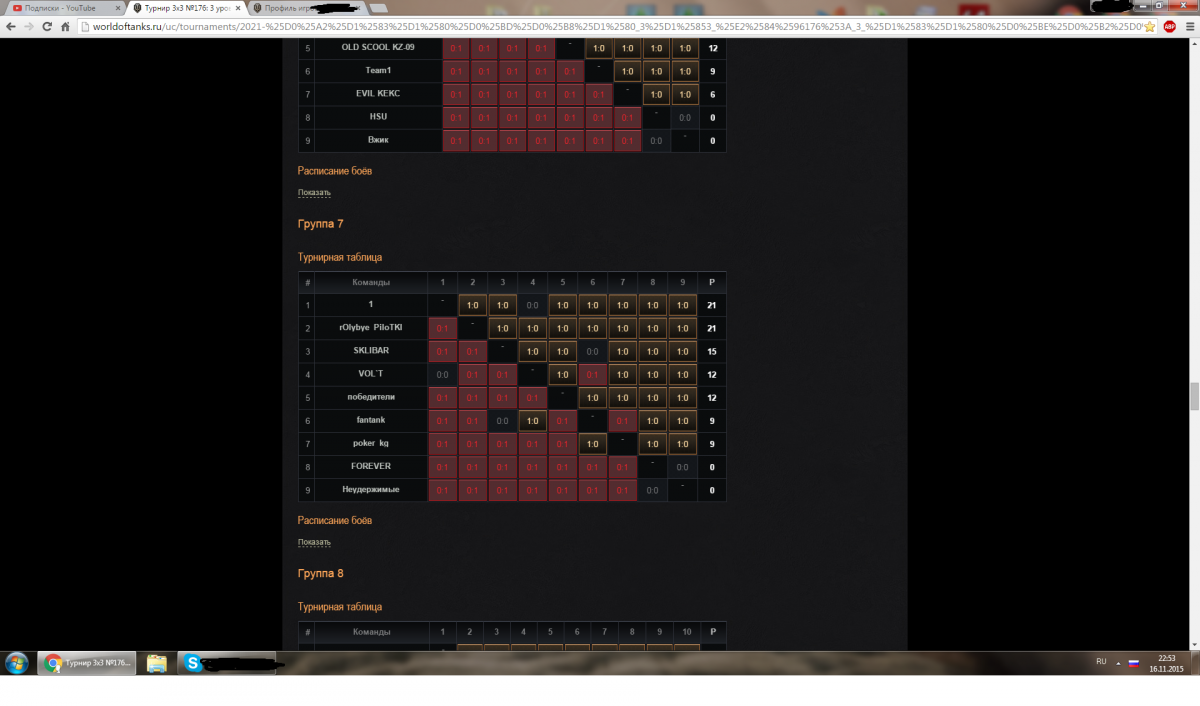Click team poker kg
Screen dimensions: 1200x706
pyautogui.click(x=370, y=443)
